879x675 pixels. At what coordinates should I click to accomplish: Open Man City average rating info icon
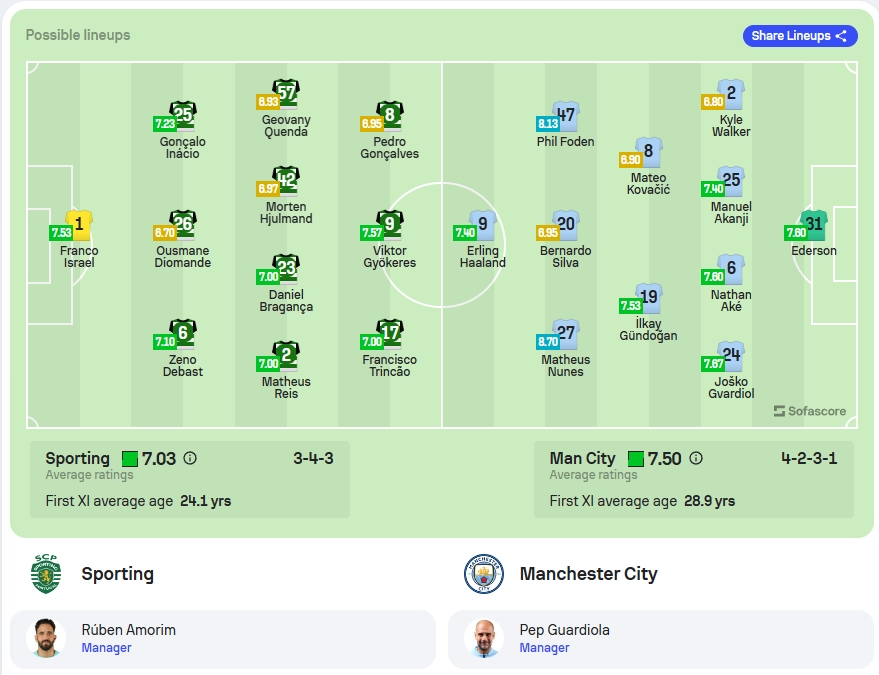coord(696,458)
